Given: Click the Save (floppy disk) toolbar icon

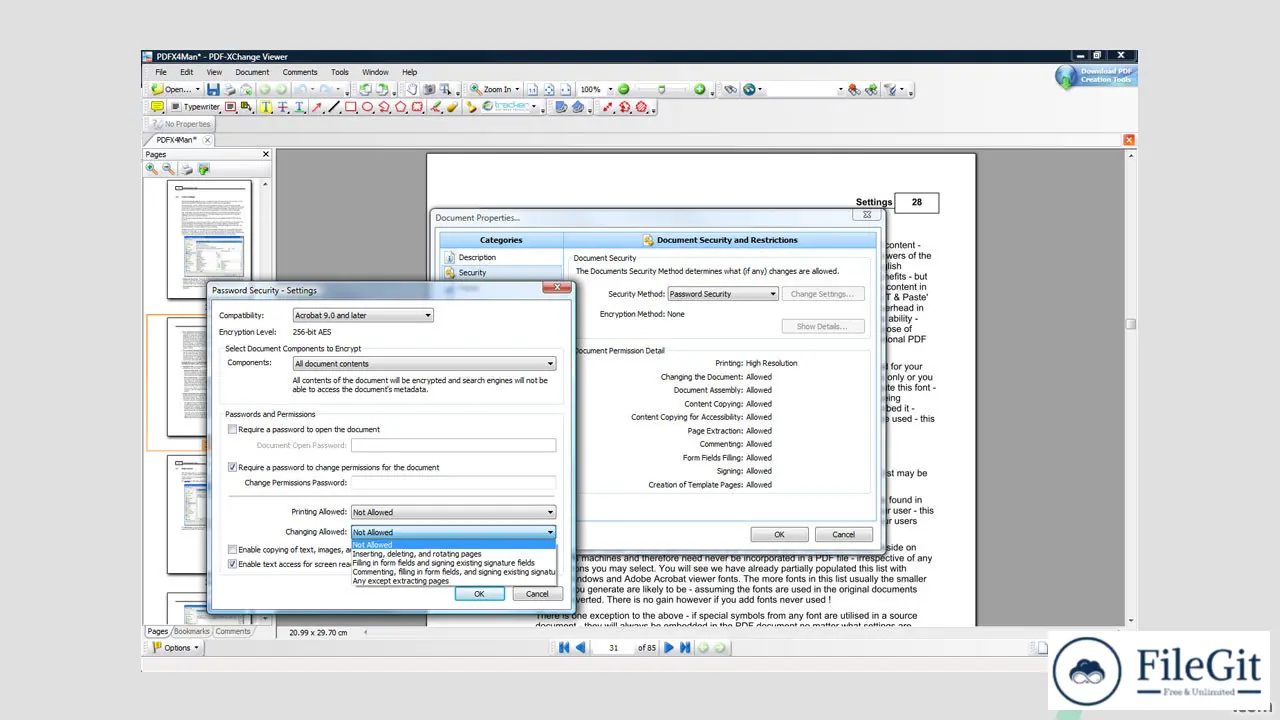Looking at the screenshot, I should 213,89.
